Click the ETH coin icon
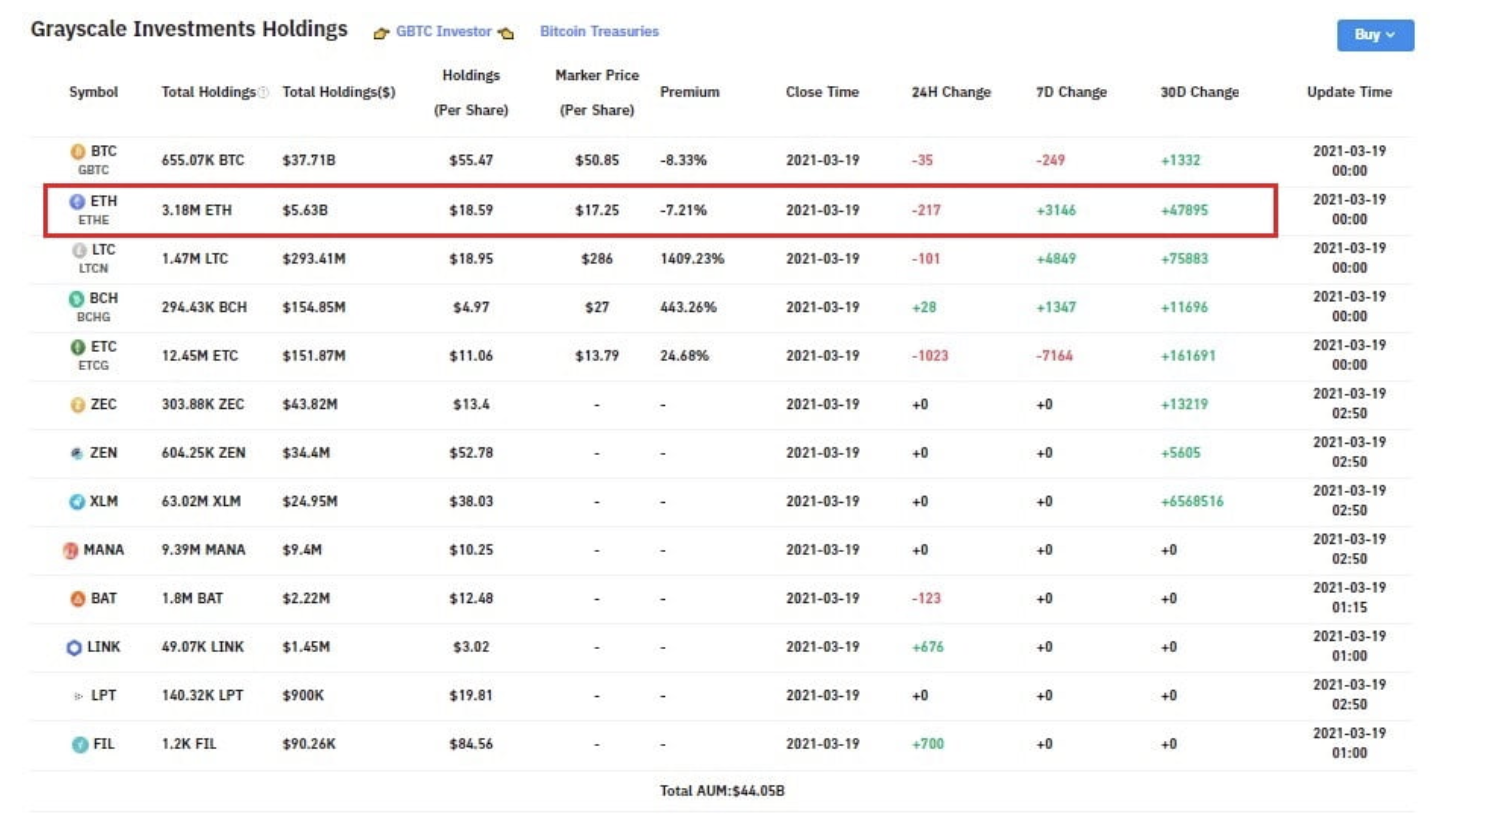This screenshot has height=814, width=1486. tap(77, 201)
